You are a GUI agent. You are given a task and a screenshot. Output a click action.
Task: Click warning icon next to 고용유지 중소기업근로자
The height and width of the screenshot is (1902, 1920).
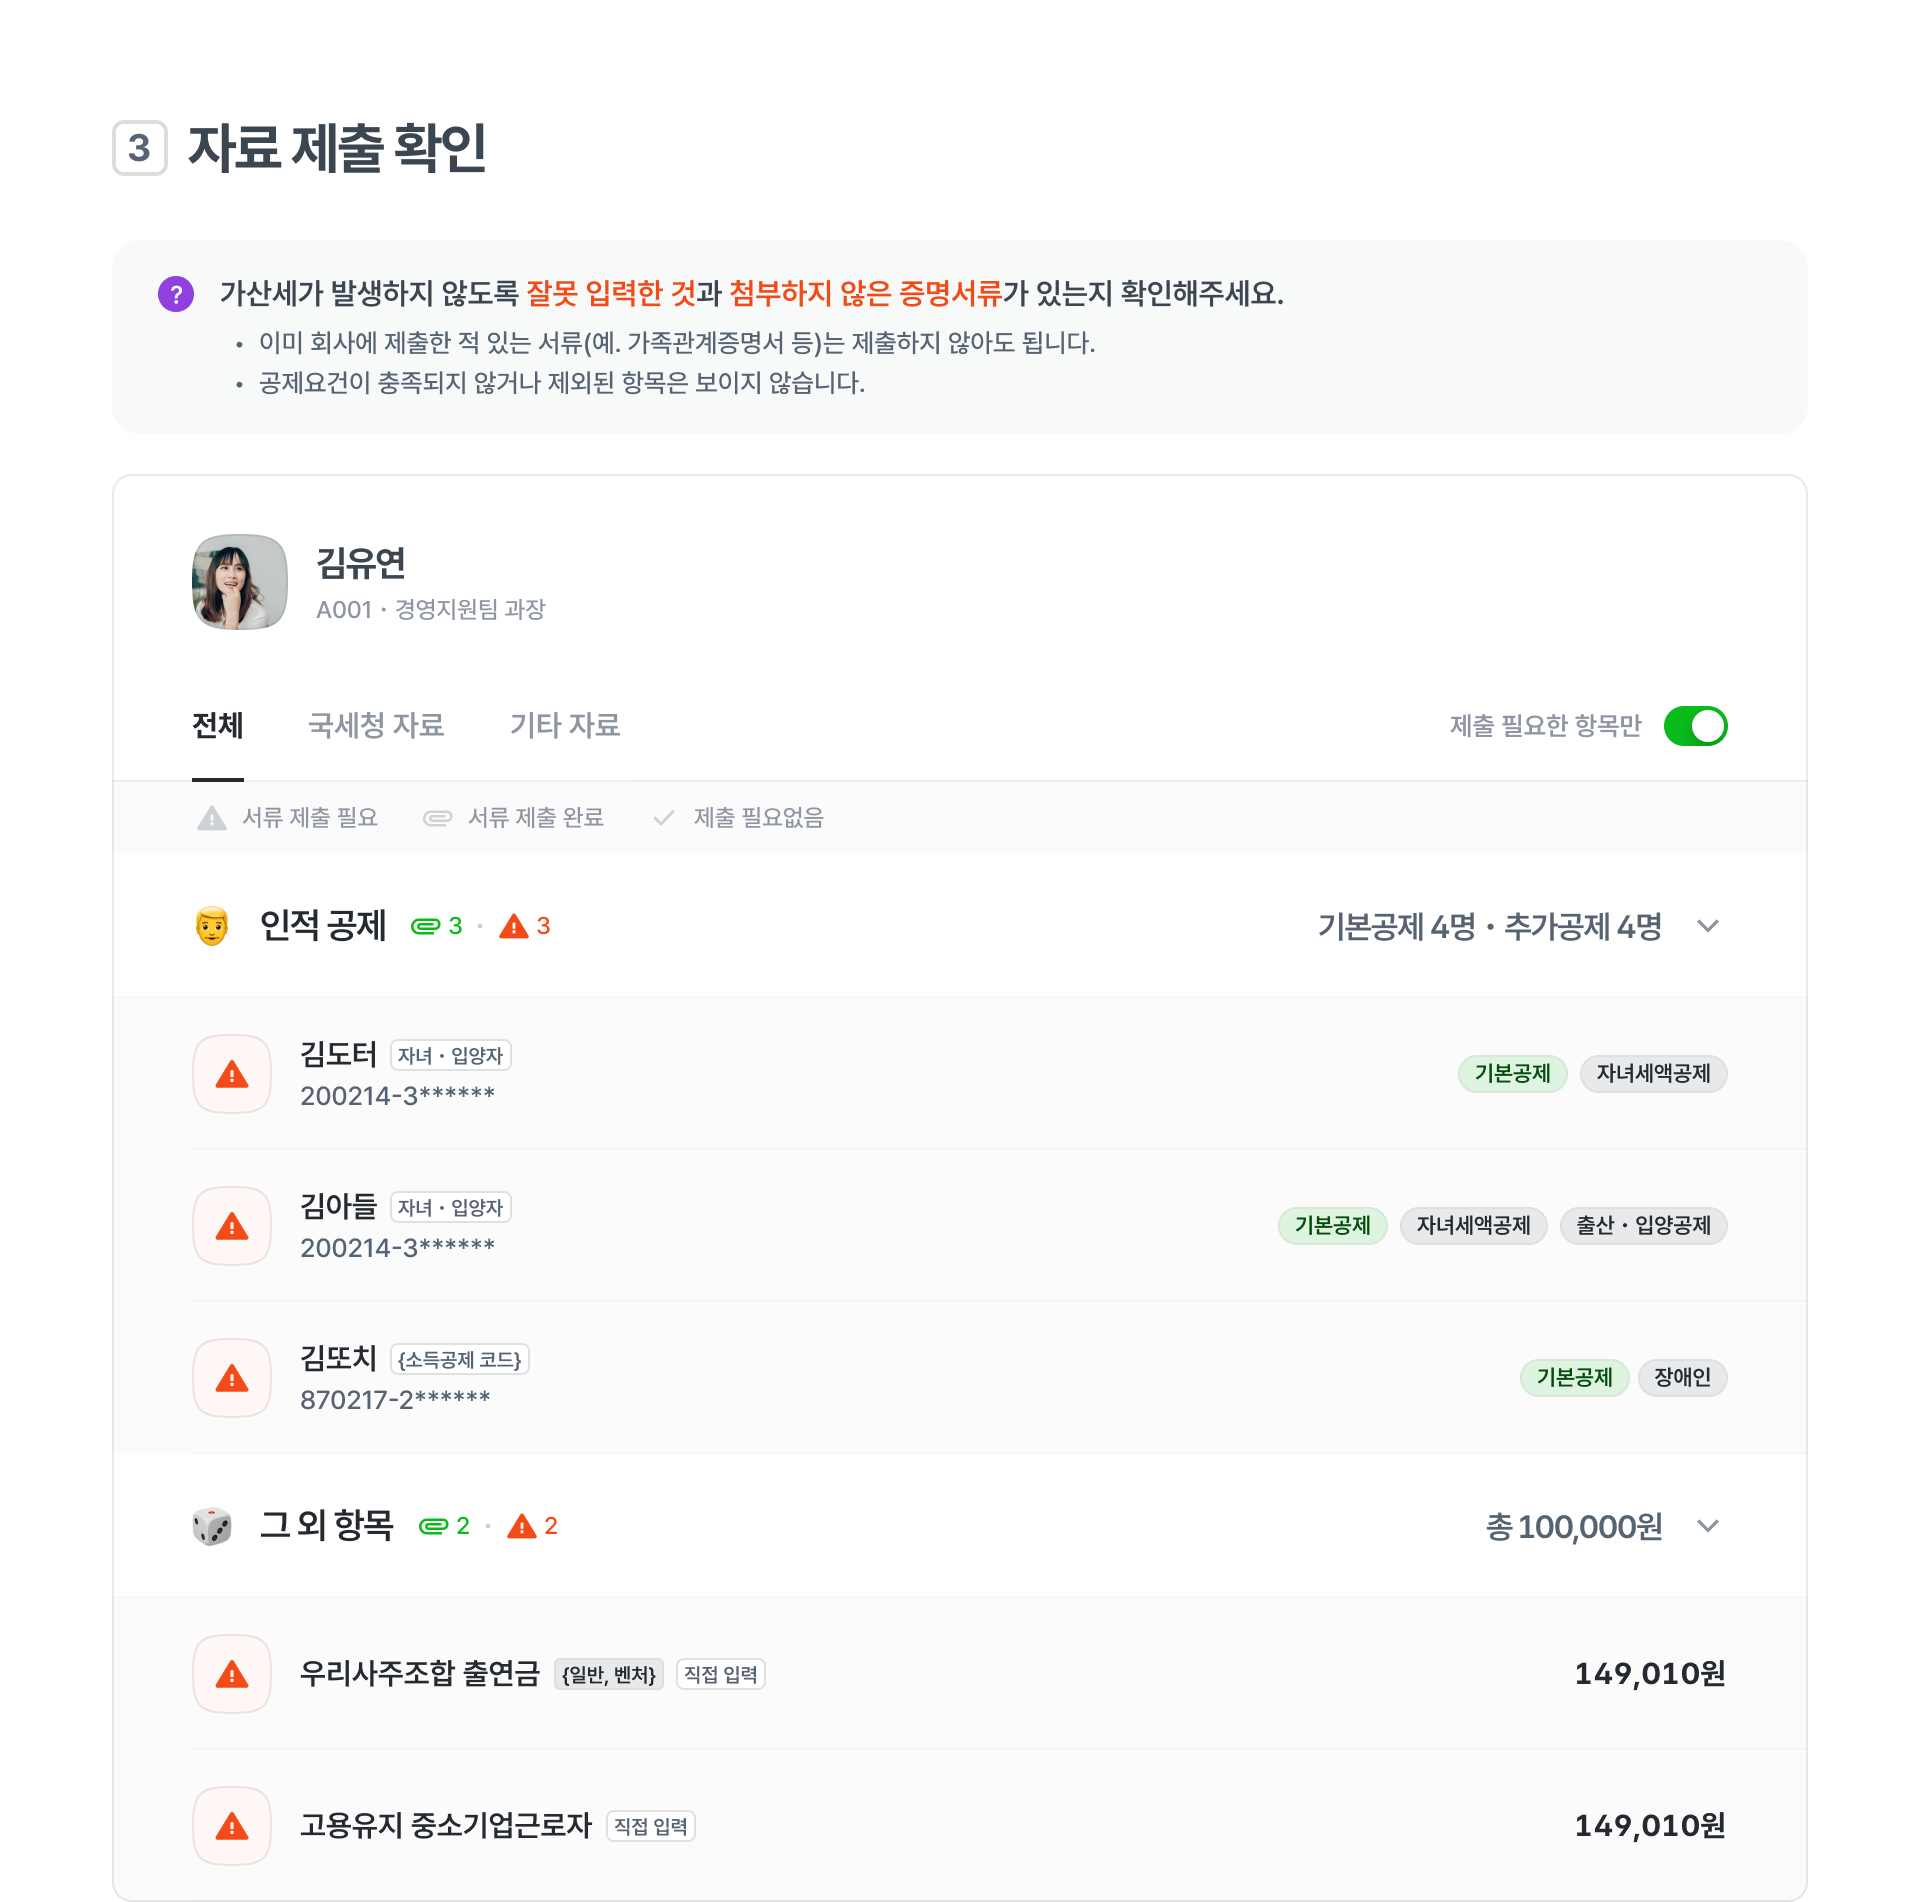(232, 1826)
